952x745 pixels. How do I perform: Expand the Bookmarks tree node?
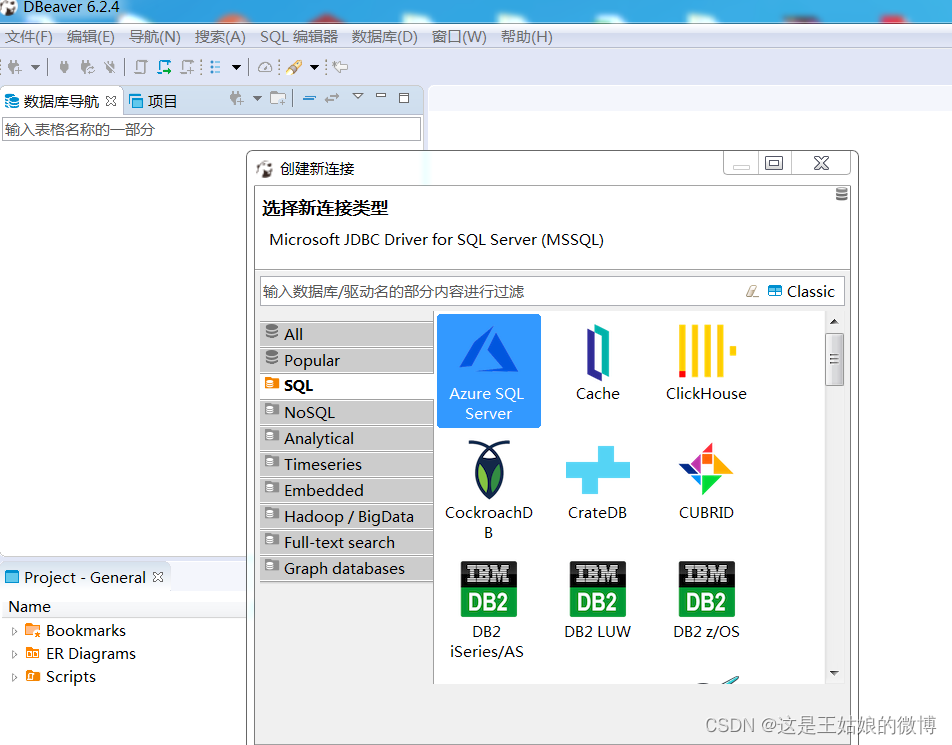click(14, 631)
